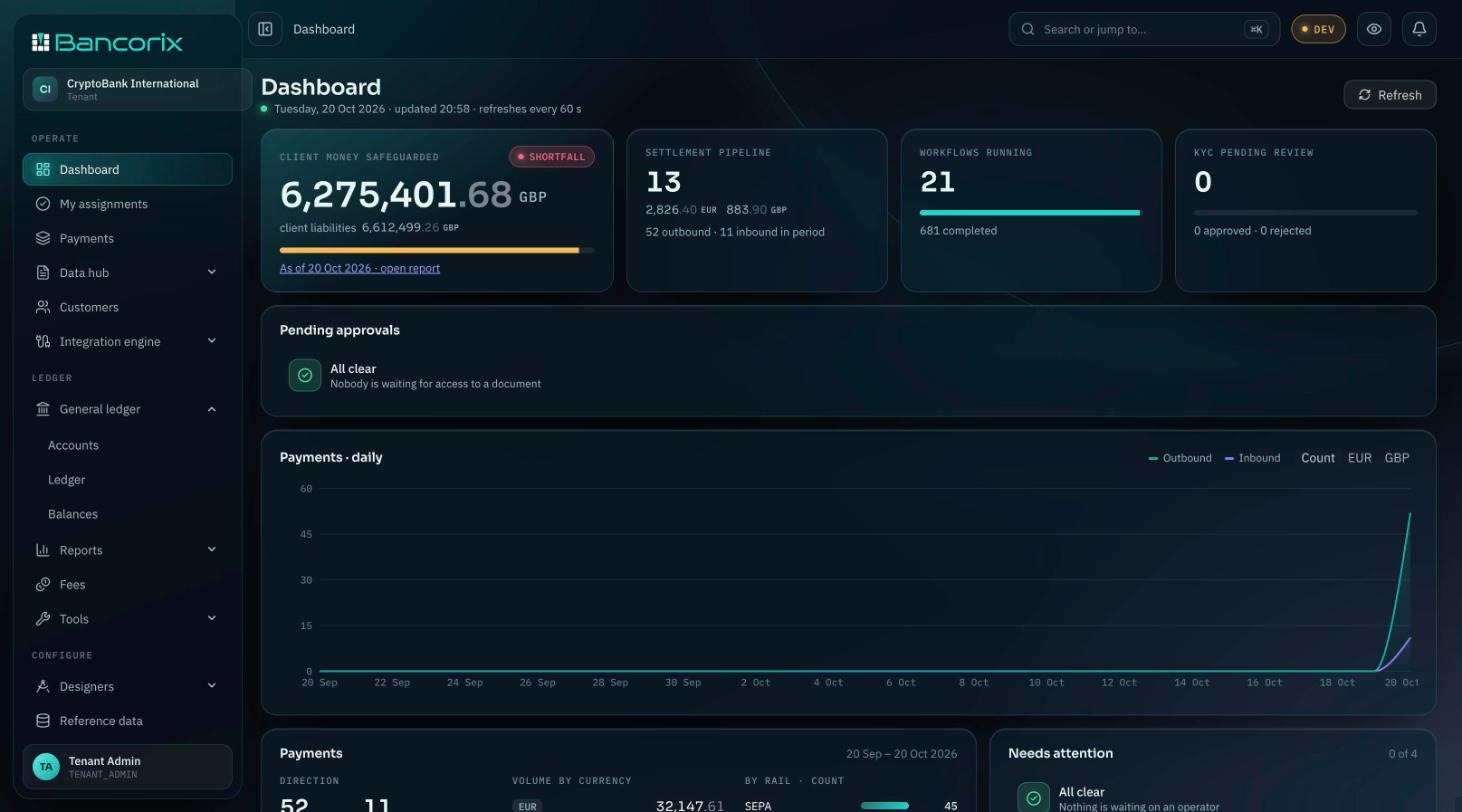Click the '681 completed' text
The width and height of the screenshot is (1462, 812).
tap(958, 231)
